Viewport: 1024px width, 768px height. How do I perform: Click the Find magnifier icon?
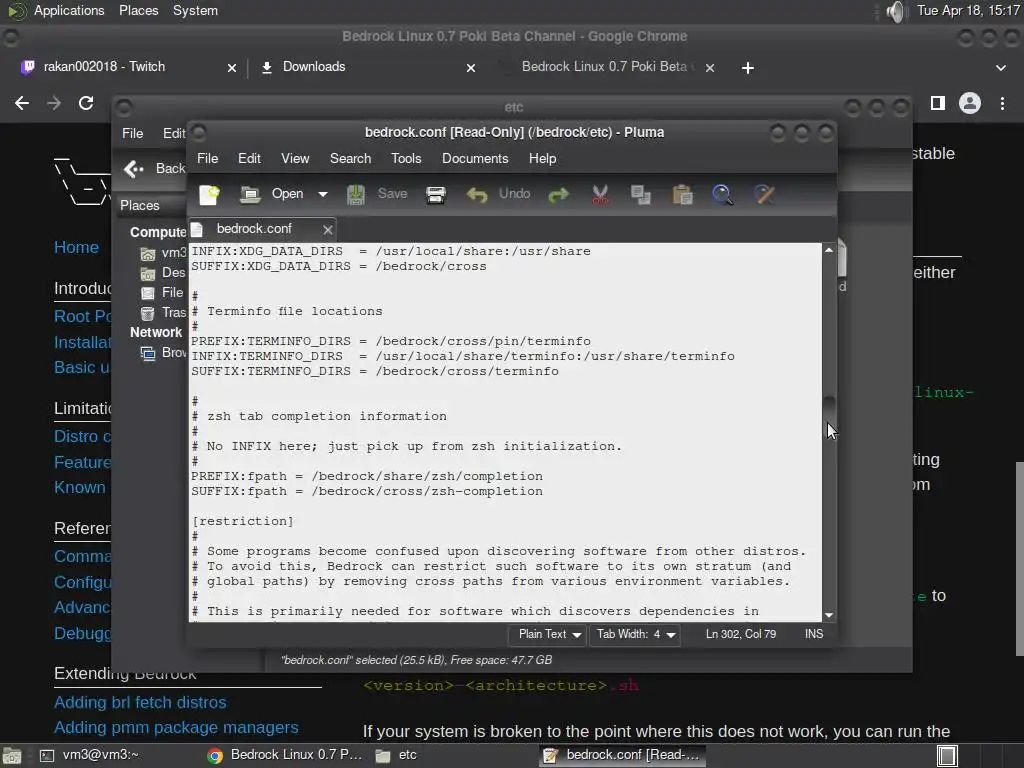point(722,194)
